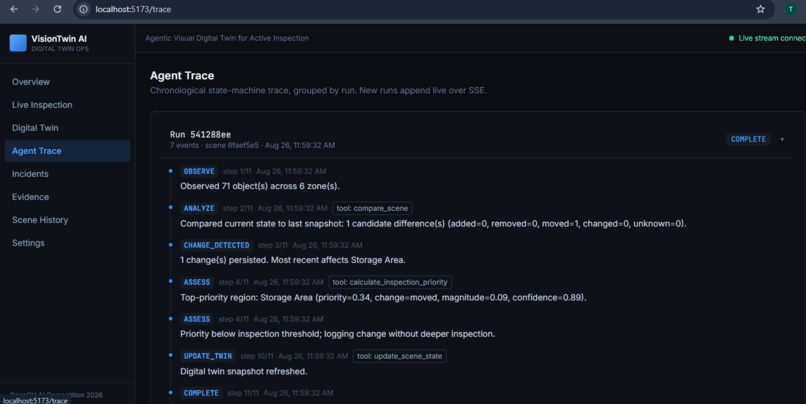This screenshot has width=806, height=404.
Task: Click the 'Top-priority region: Storage Area' message
Action: 383,298
